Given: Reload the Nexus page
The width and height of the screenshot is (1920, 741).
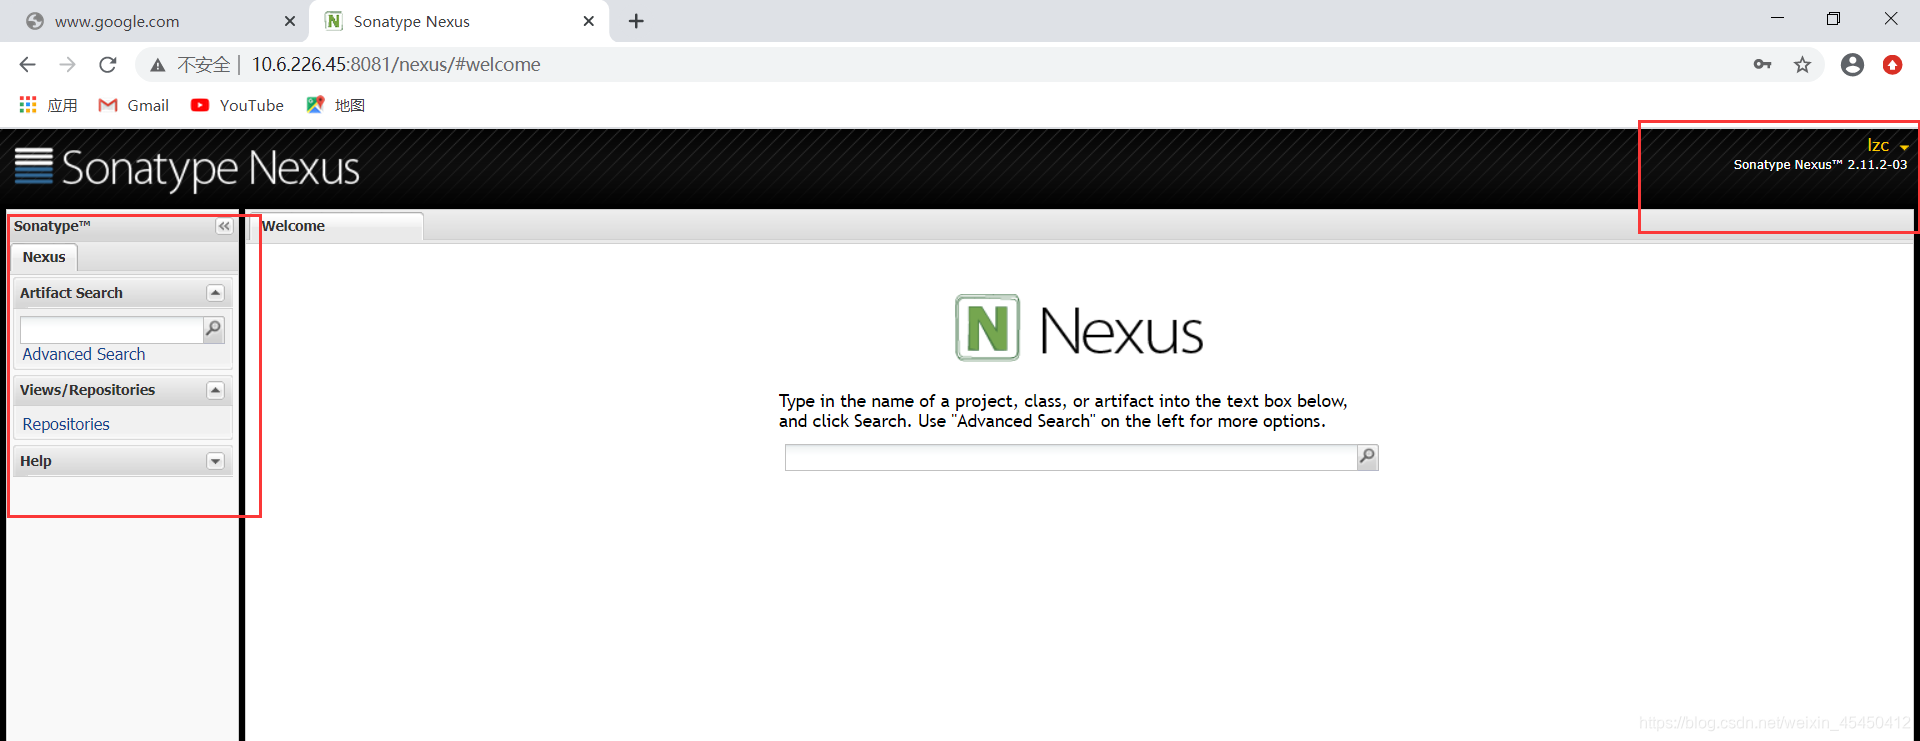Looking at the screenshot, I should click(x=108, y=65).
